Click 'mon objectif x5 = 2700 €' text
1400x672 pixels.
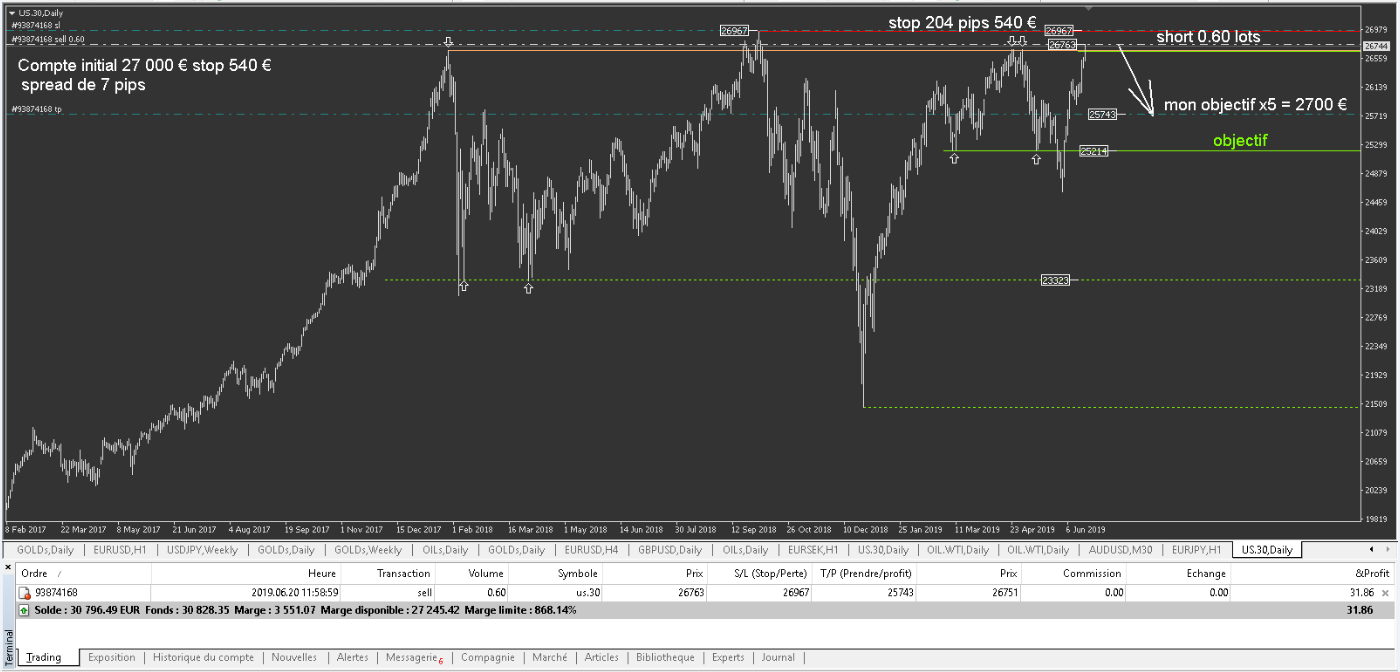[1255, 104]
